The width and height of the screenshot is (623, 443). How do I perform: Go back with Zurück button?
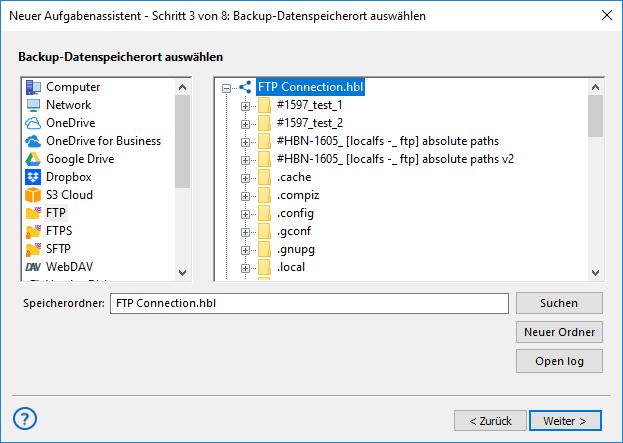pos(490,421)
